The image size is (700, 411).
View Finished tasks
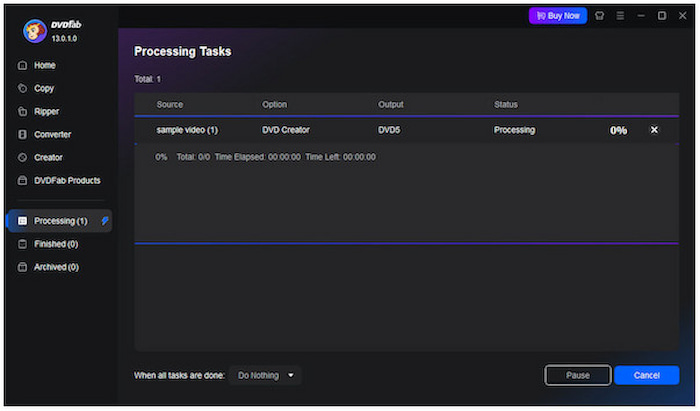[x=56, y=244]
